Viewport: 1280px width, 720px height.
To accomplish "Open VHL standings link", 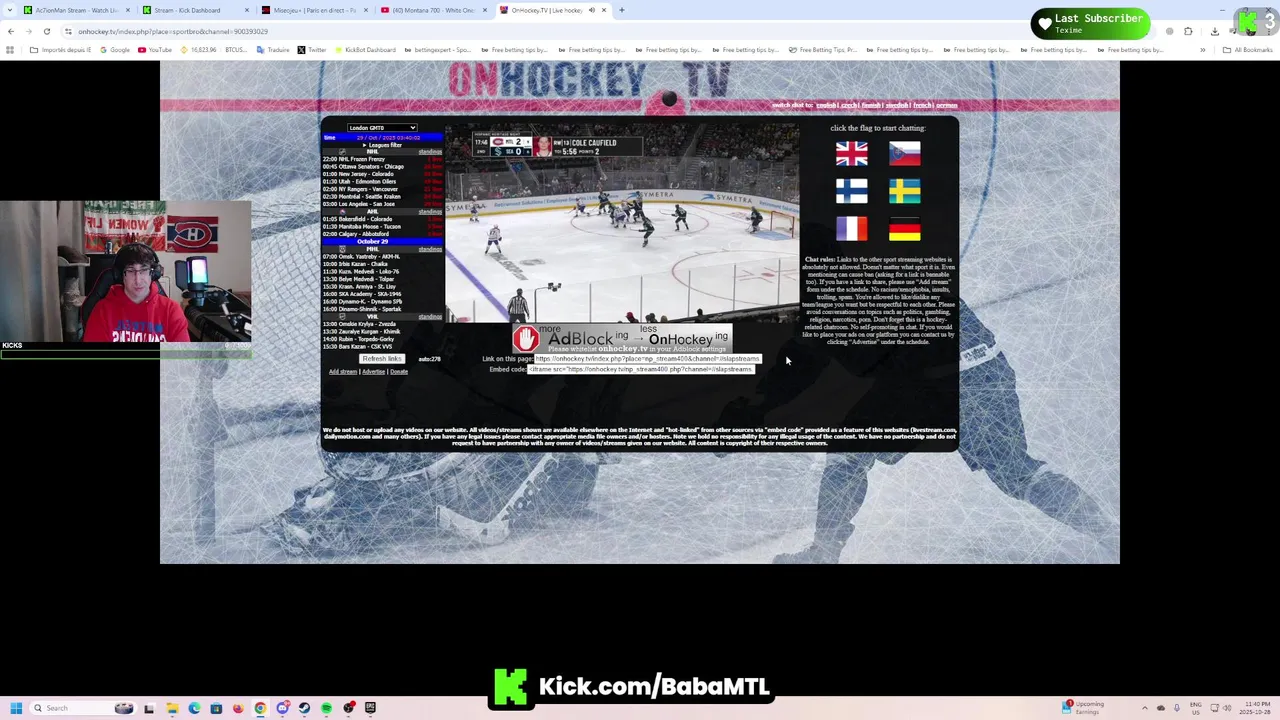I will (430, 317).
